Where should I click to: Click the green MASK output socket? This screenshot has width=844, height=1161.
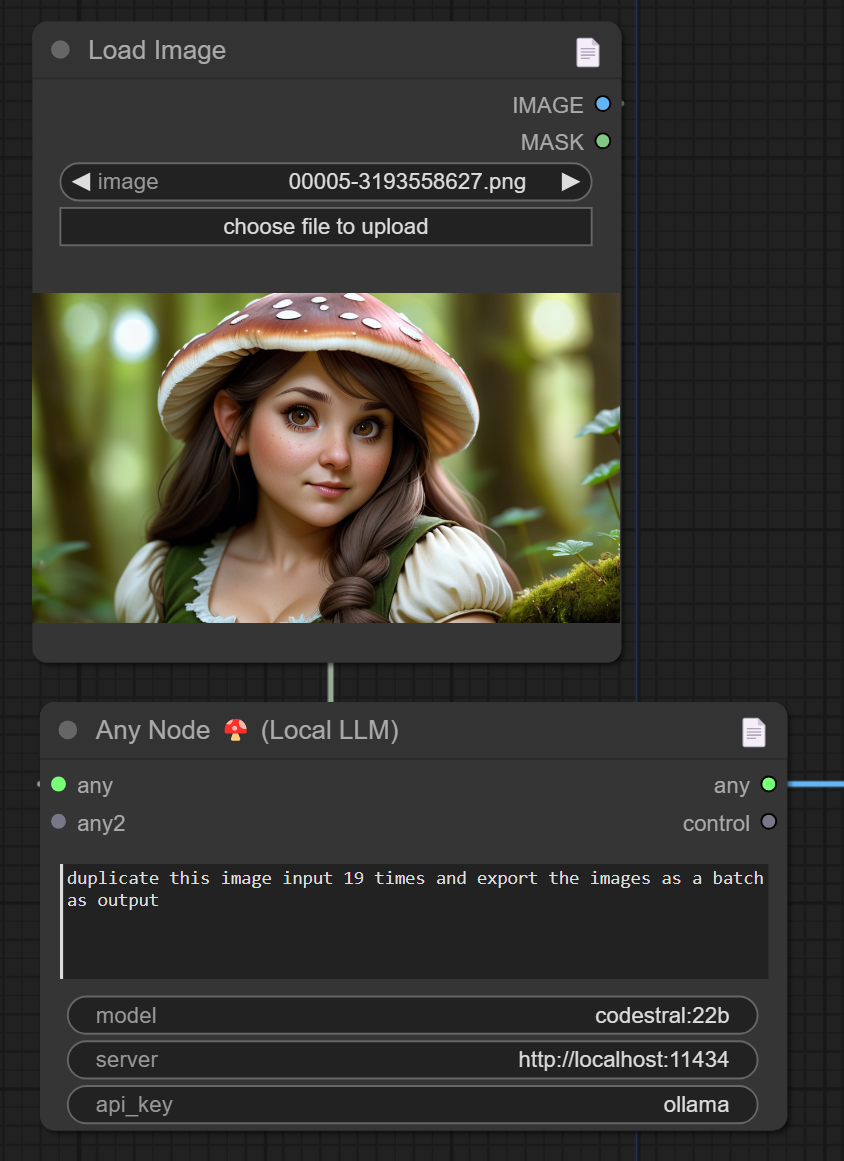click(602, 141)
